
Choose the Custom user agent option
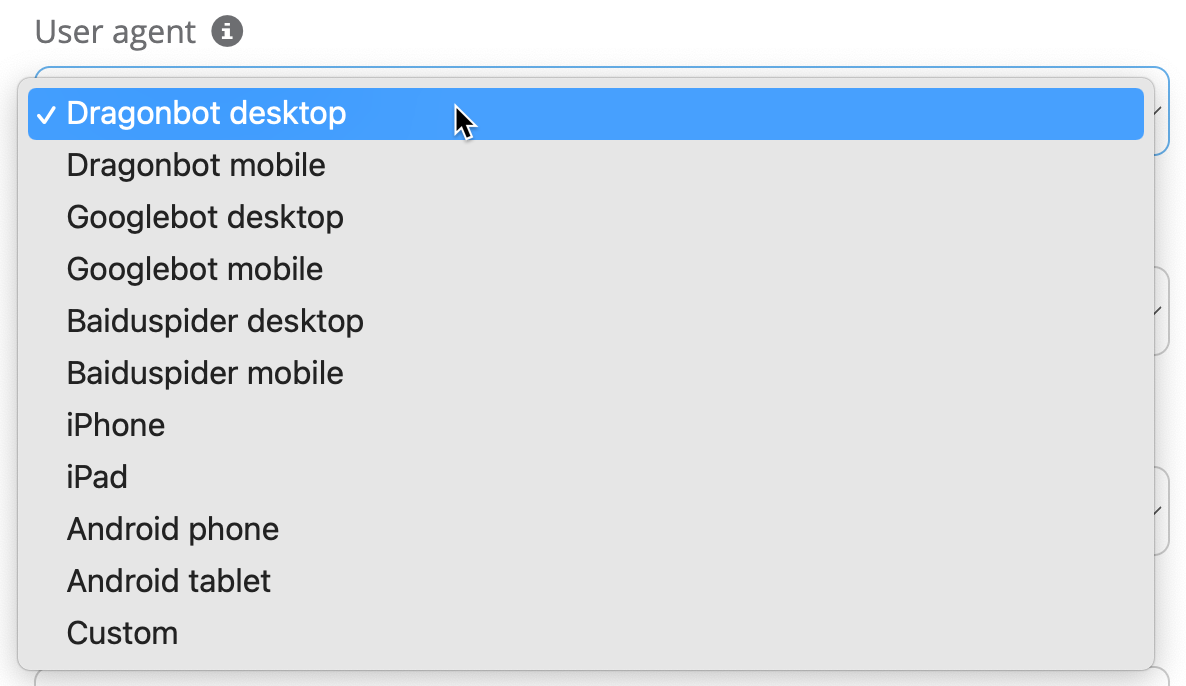(122, 633)
